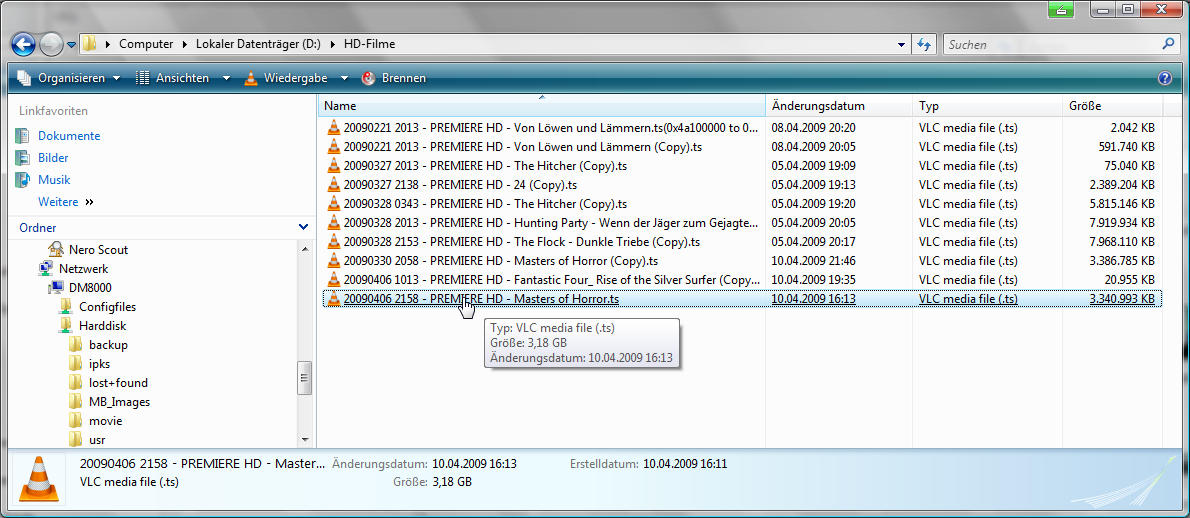Click VLC icon of The Flock file
Image resolution: width=1190 pixels, height=518 pixels.
334,242
